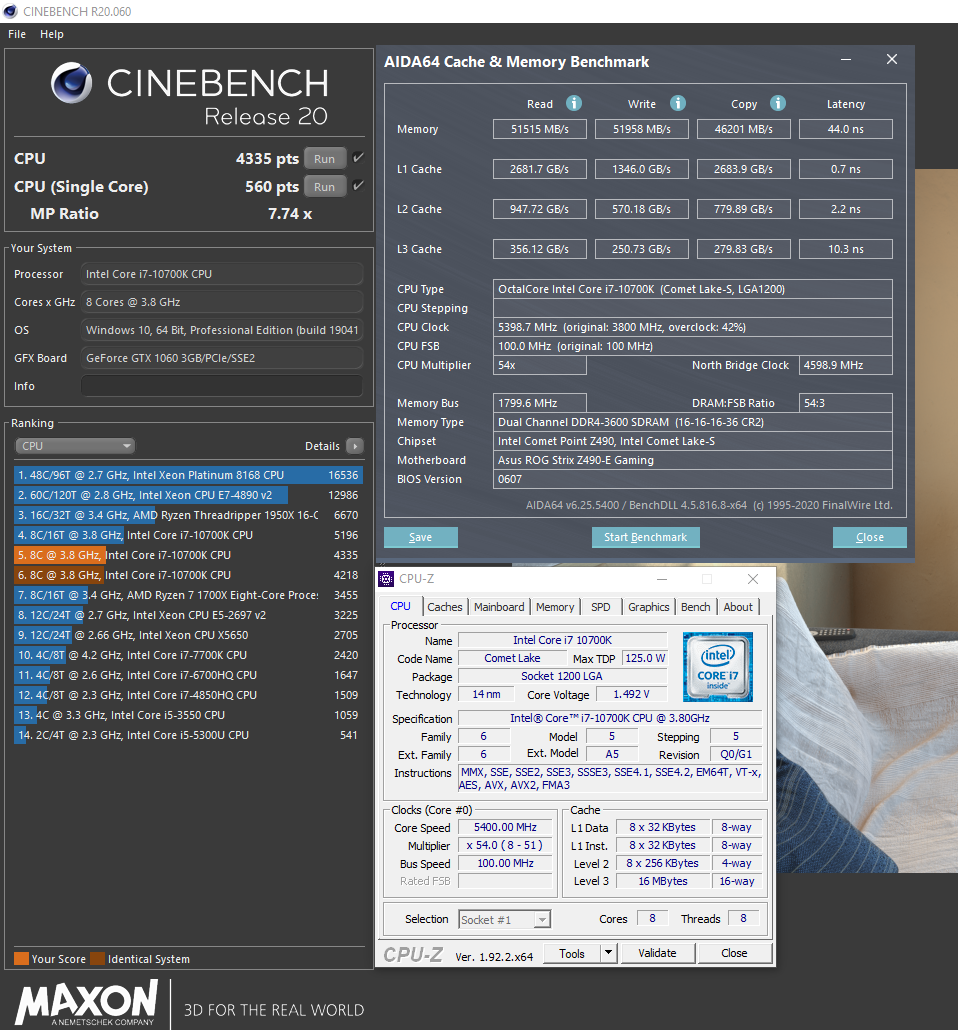Select the Ryzen 7 1700X ranking row
958x1030 pixels.
click(x=188, y=595)
